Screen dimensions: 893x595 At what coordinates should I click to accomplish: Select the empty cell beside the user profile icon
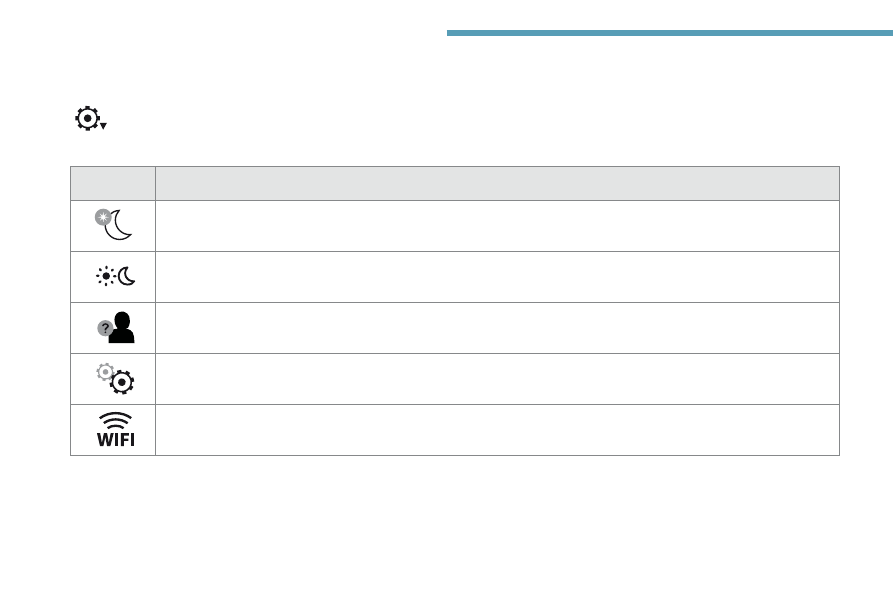[497, 328]
